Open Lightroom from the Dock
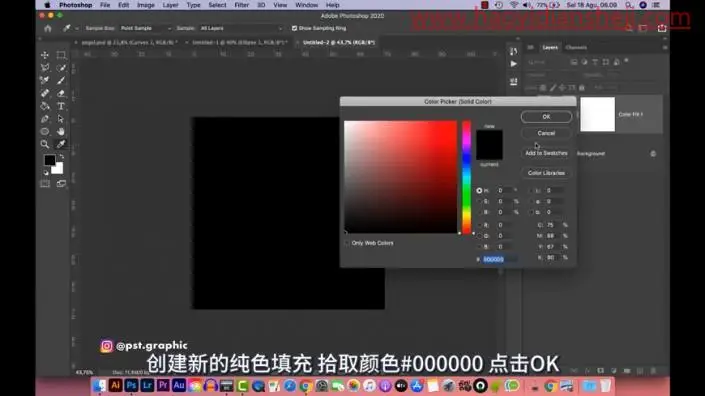This screenshot has width=705, height=396. (147, 386)
